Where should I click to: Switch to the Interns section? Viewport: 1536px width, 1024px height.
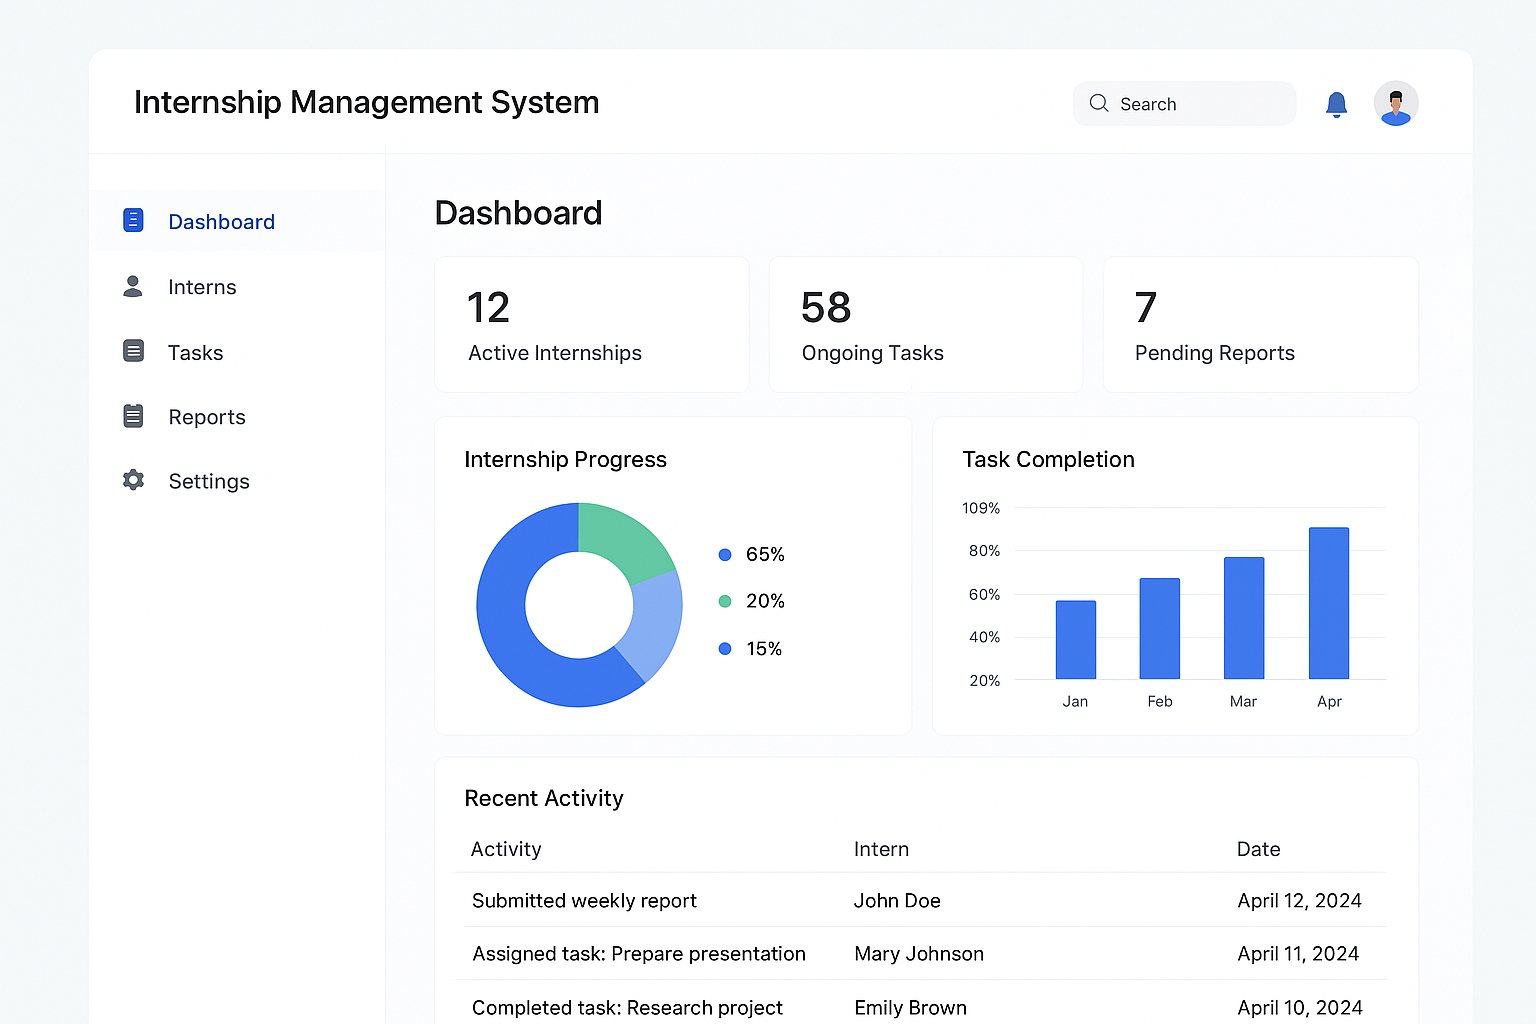pyautogui.click(x=202, y=286)
